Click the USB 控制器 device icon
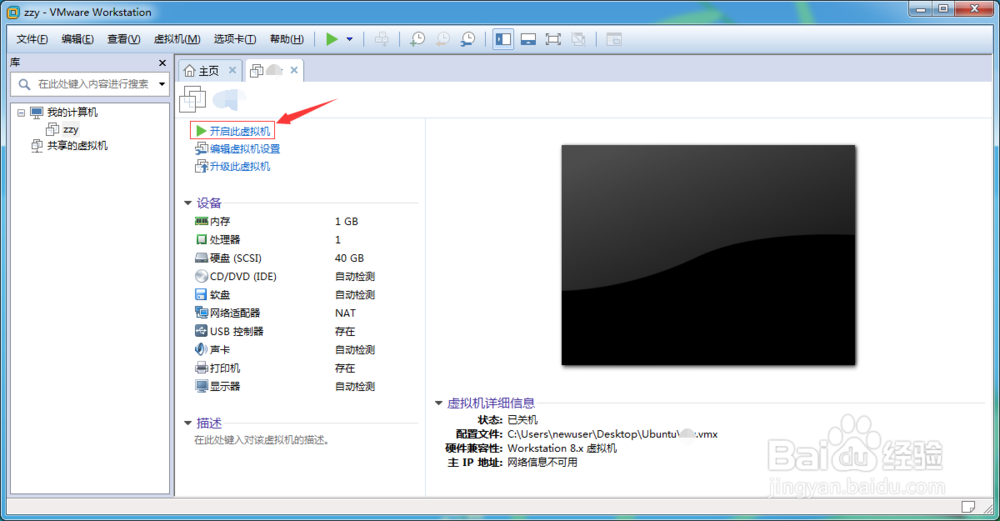This screenshot has height=521, width=1000. (201, 331)
